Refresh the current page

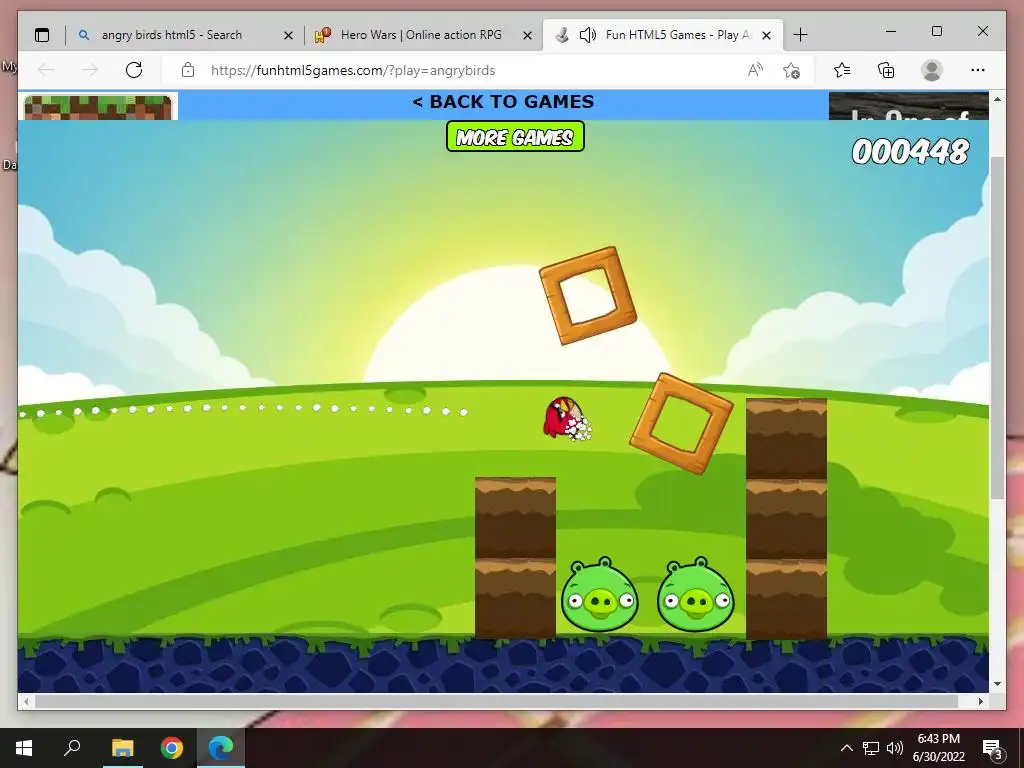pos(134,70)
